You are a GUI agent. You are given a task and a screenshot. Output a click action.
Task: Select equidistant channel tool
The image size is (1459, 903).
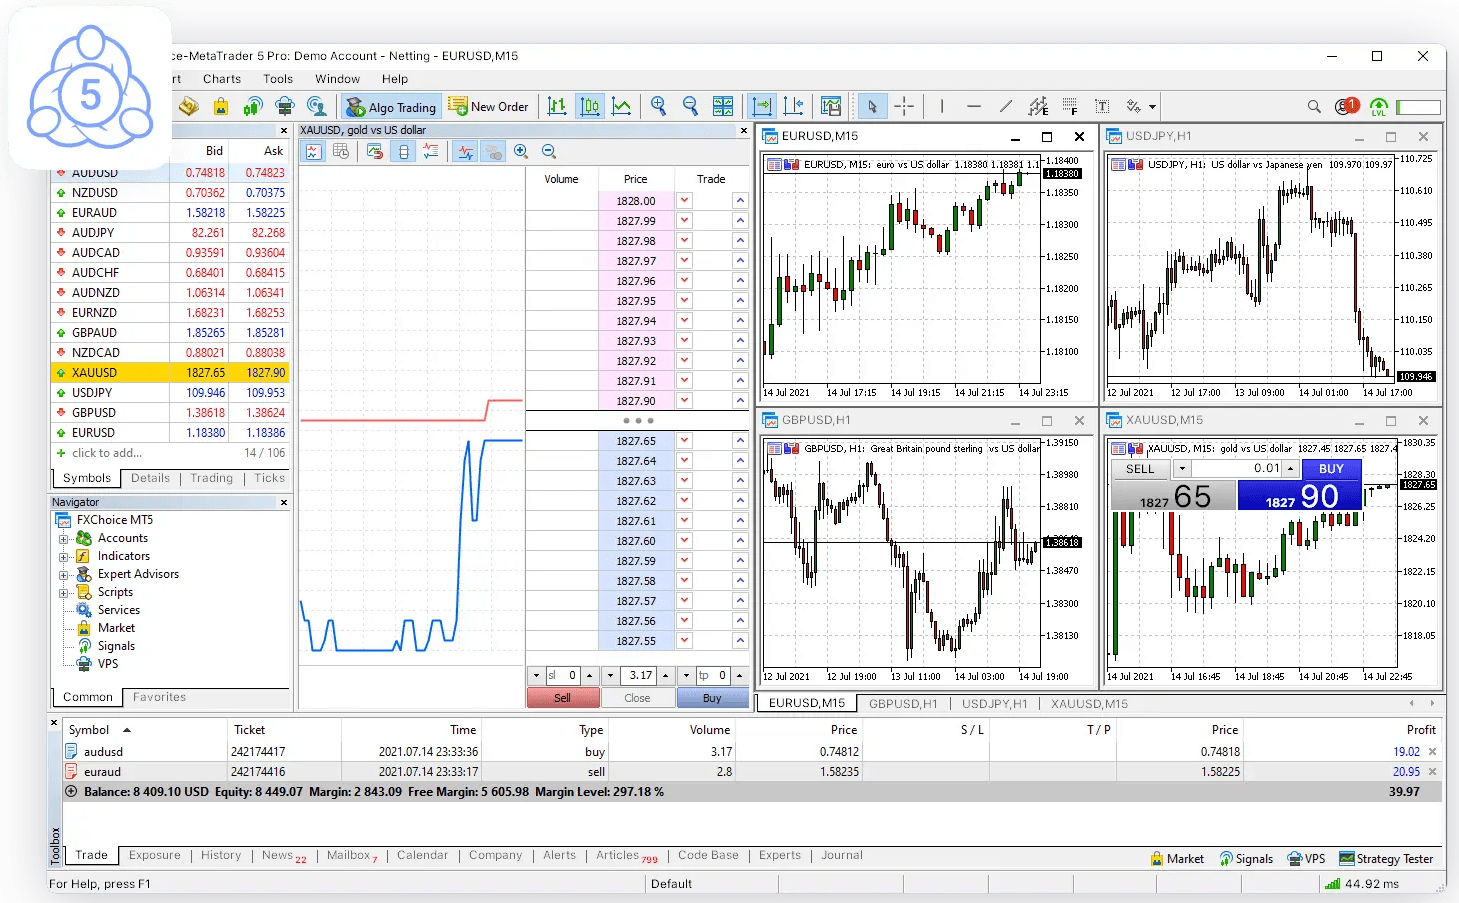[1038, 106]
